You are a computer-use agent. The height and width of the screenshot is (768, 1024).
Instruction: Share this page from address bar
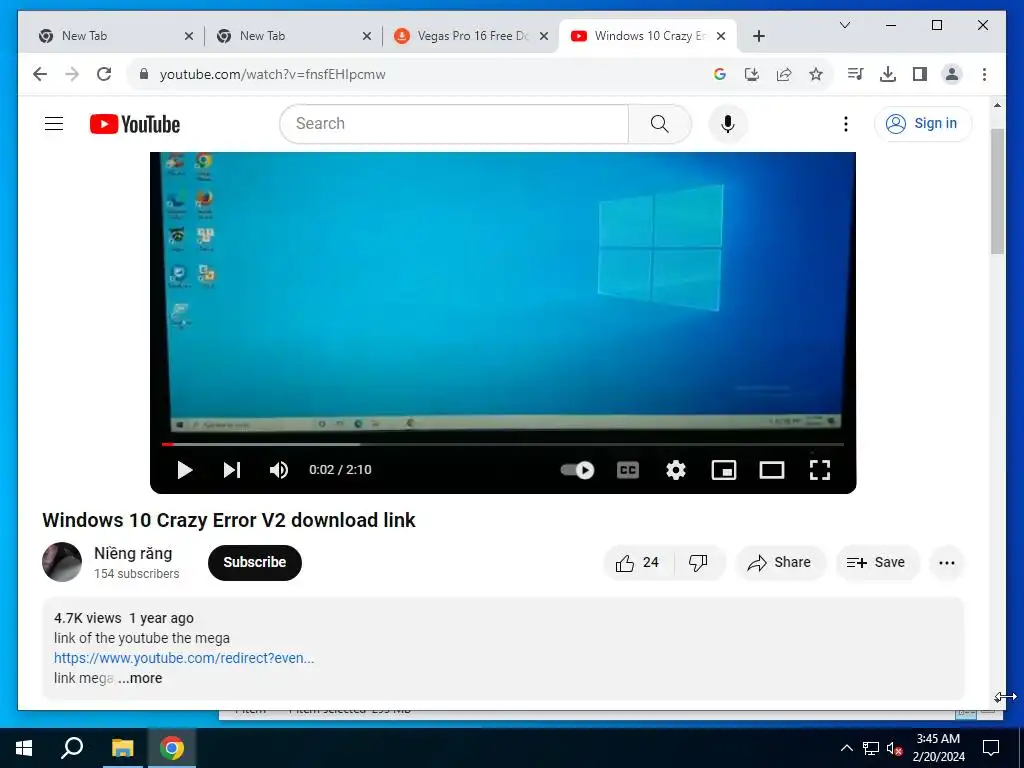pyautogui.click(x=784, y=74)
